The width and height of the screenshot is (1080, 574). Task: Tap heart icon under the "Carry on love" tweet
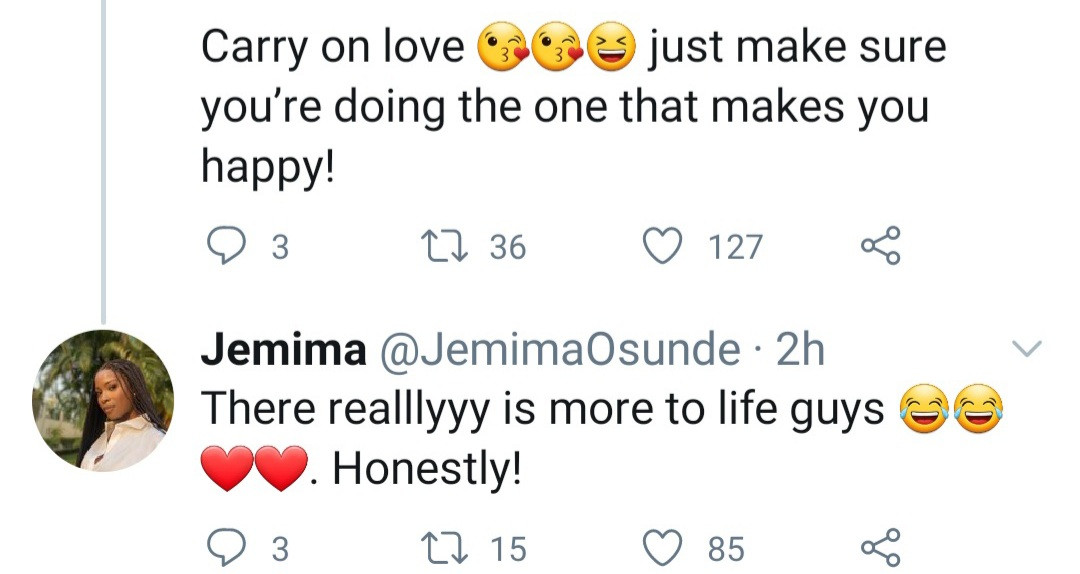662,246
